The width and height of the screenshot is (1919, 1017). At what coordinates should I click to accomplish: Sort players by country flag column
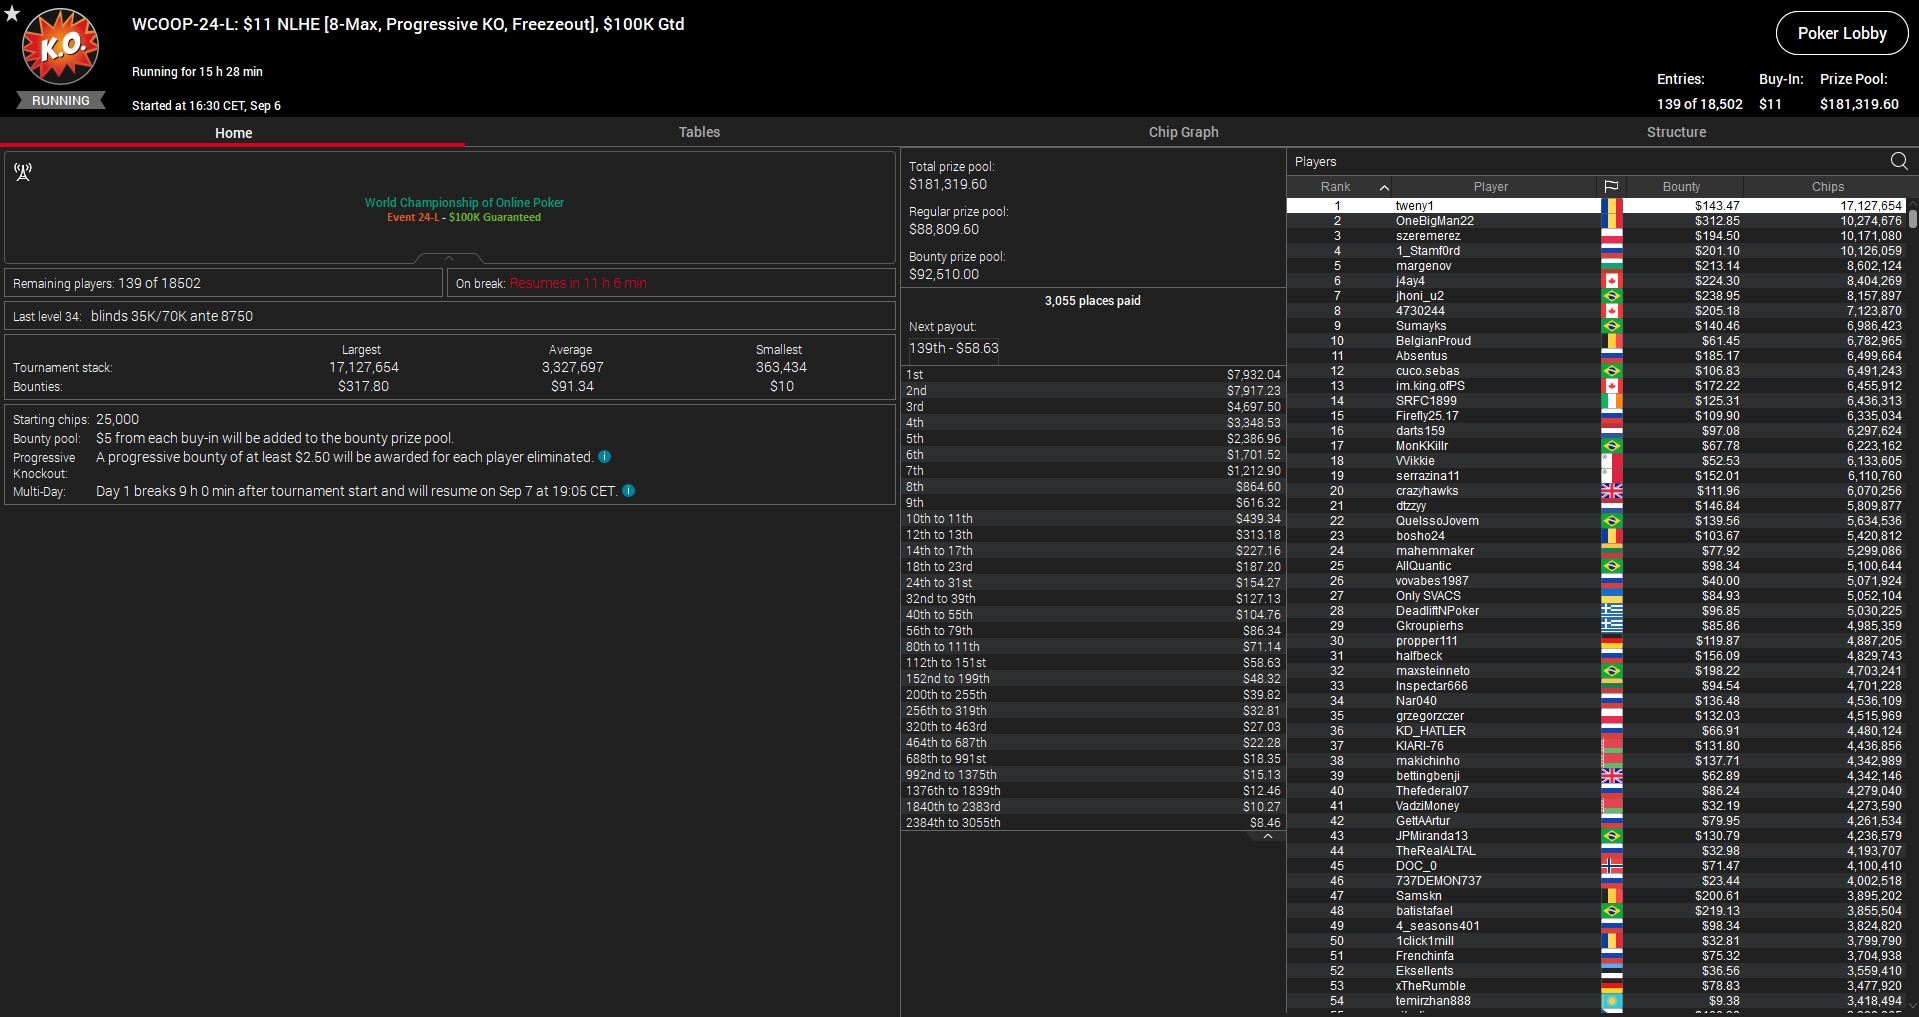pos(1611,187)
